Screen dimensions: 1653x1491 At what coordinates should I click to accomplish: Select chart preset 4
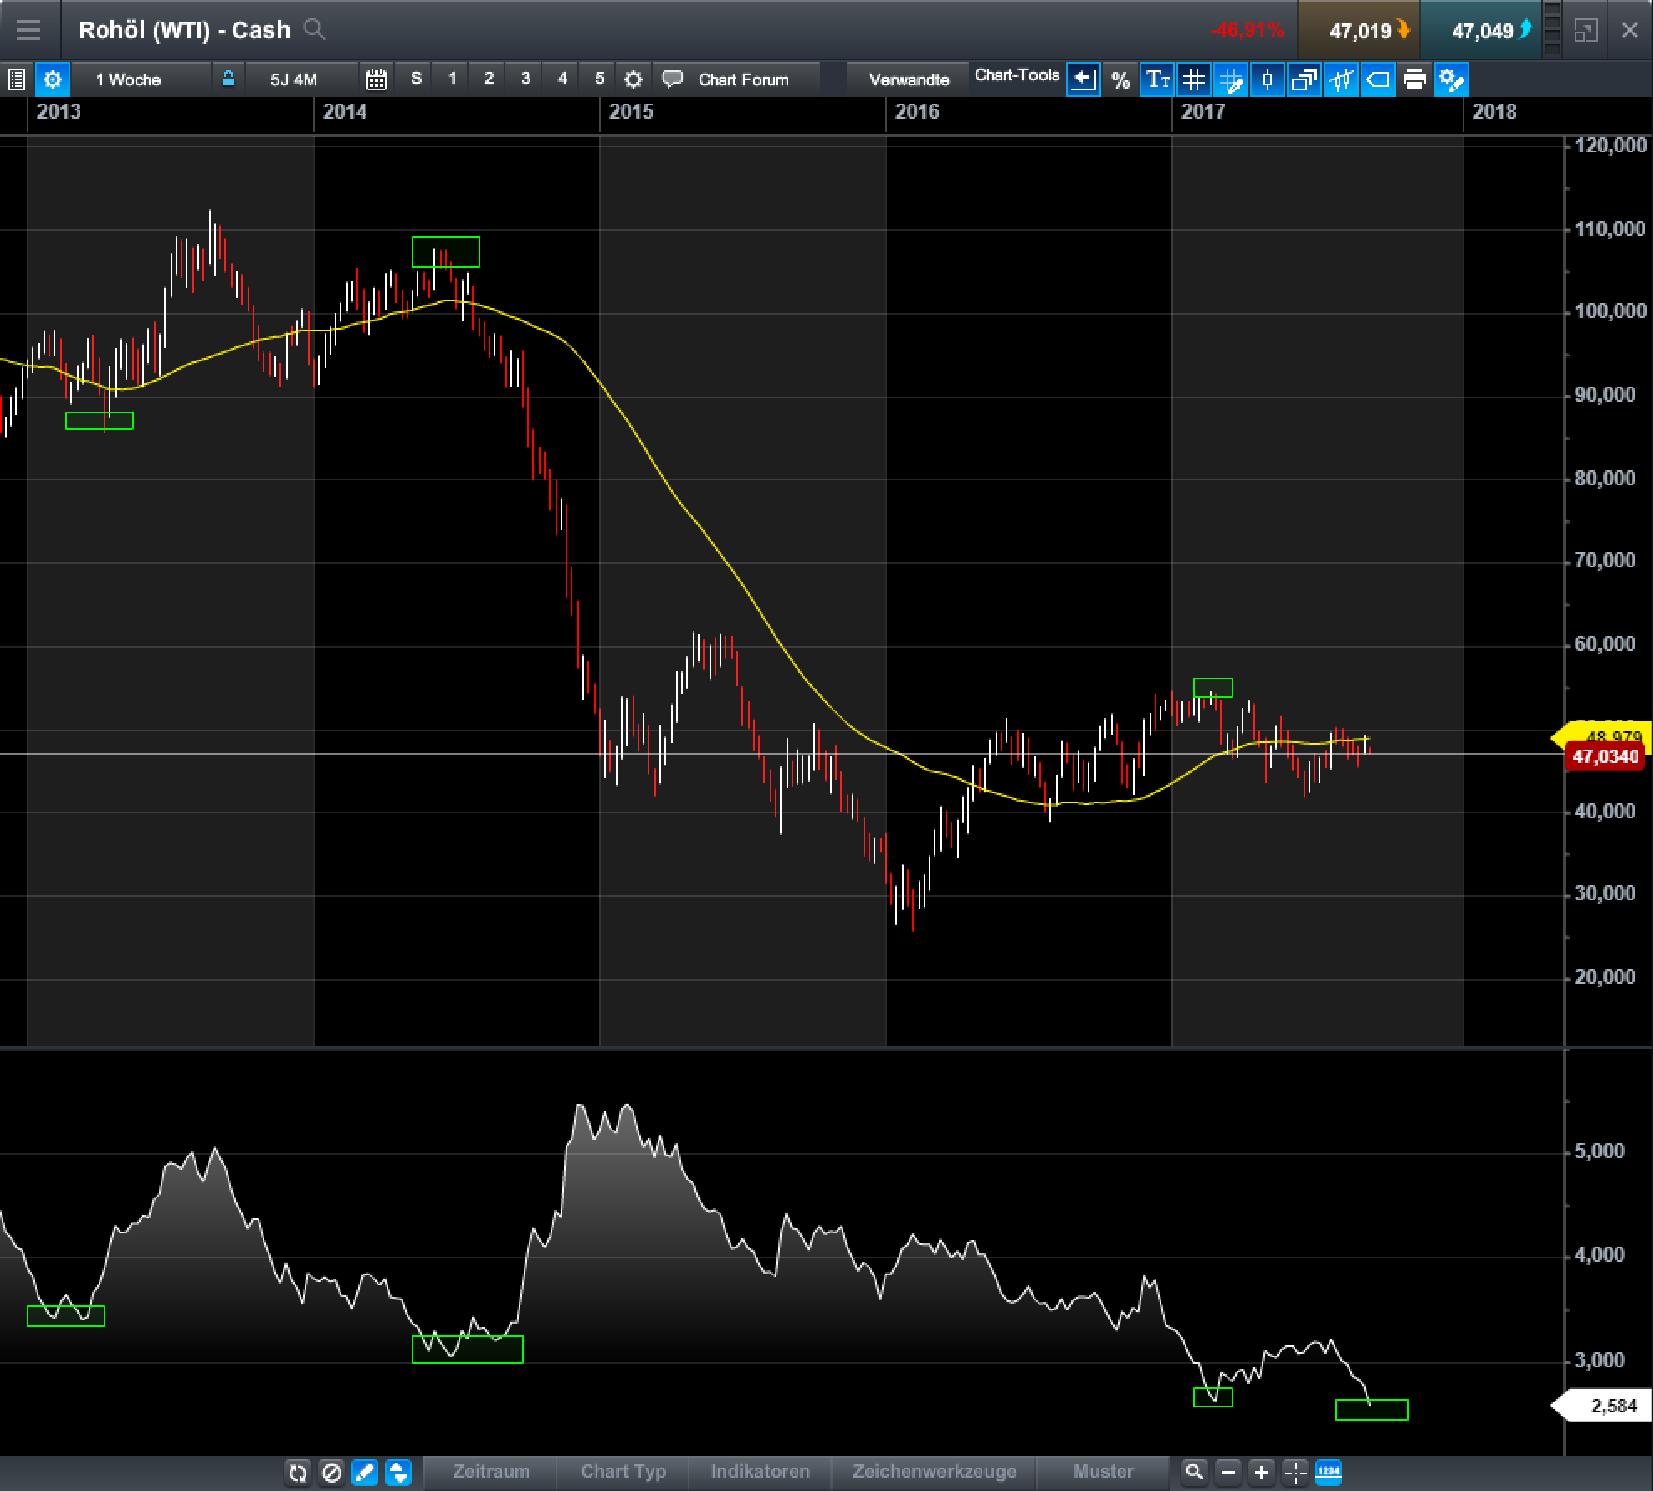coord(562,79)
